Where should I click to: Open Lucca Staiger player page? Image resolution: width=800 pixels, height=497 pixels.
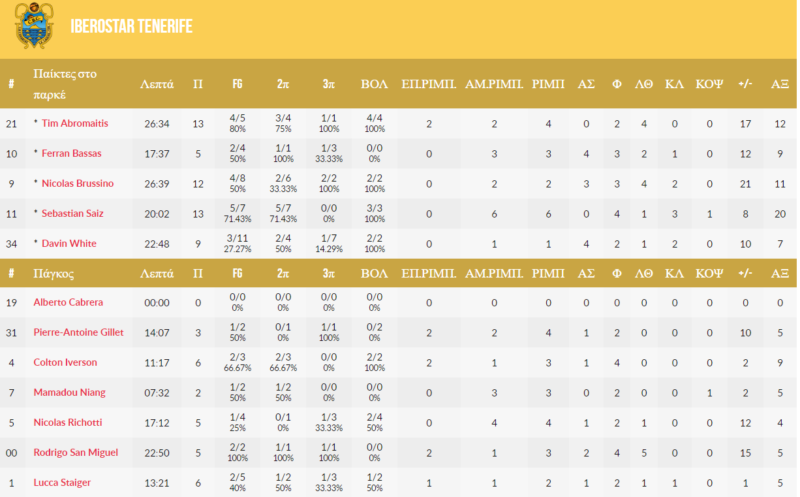(x=62, y=482)
